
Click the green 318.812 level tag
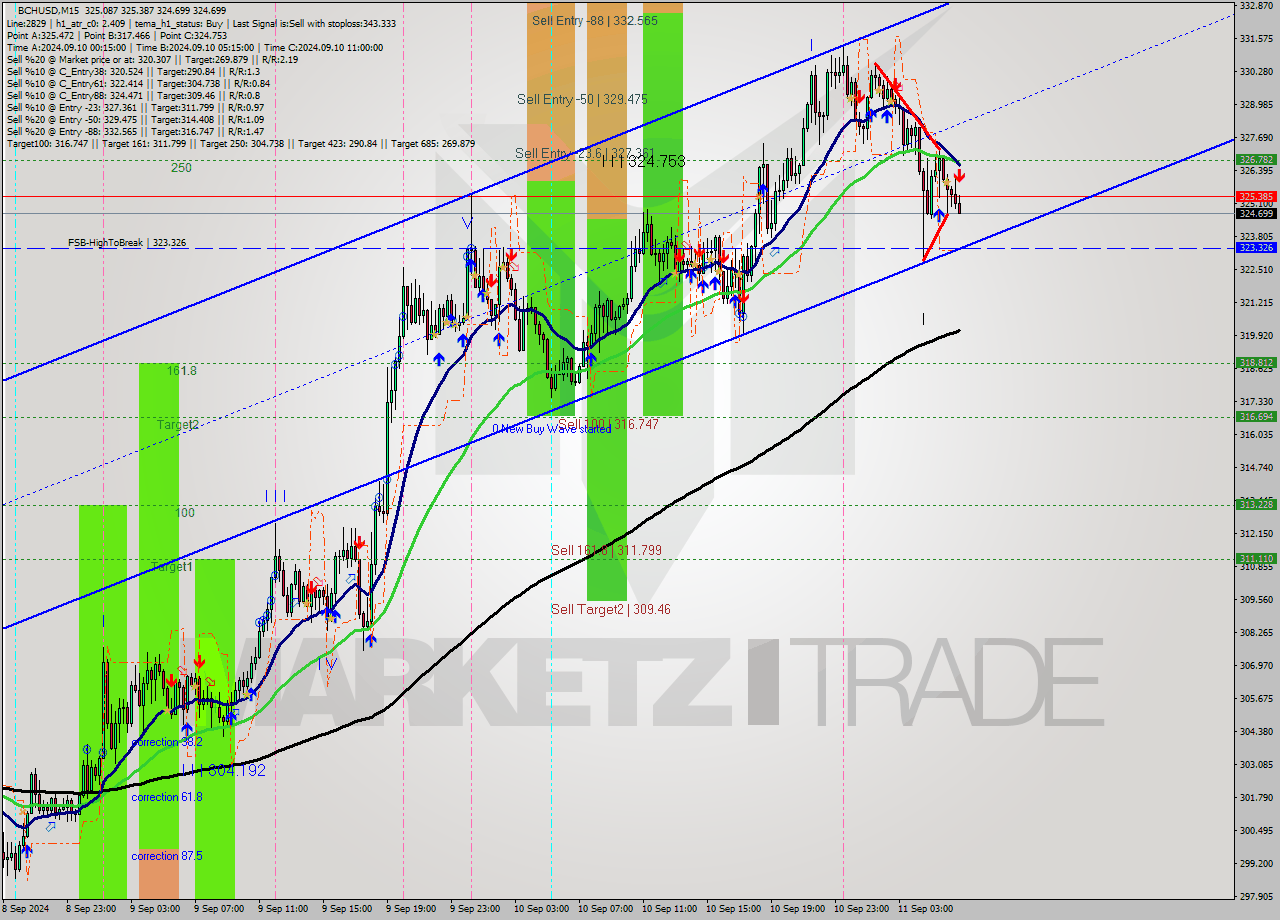point(1256,362)
